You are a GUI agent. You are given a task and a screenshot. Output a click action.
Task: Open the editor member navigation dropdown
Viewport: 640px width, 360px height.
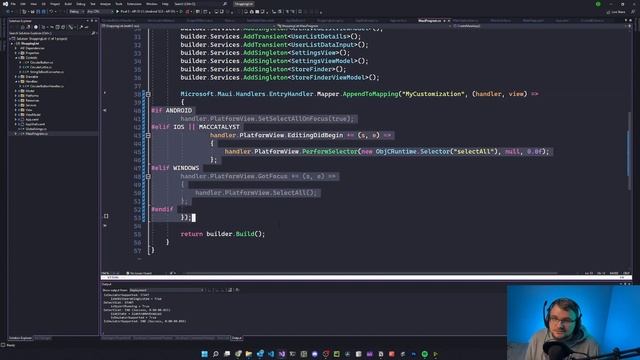pyautogui.click(x=539, y=26)
